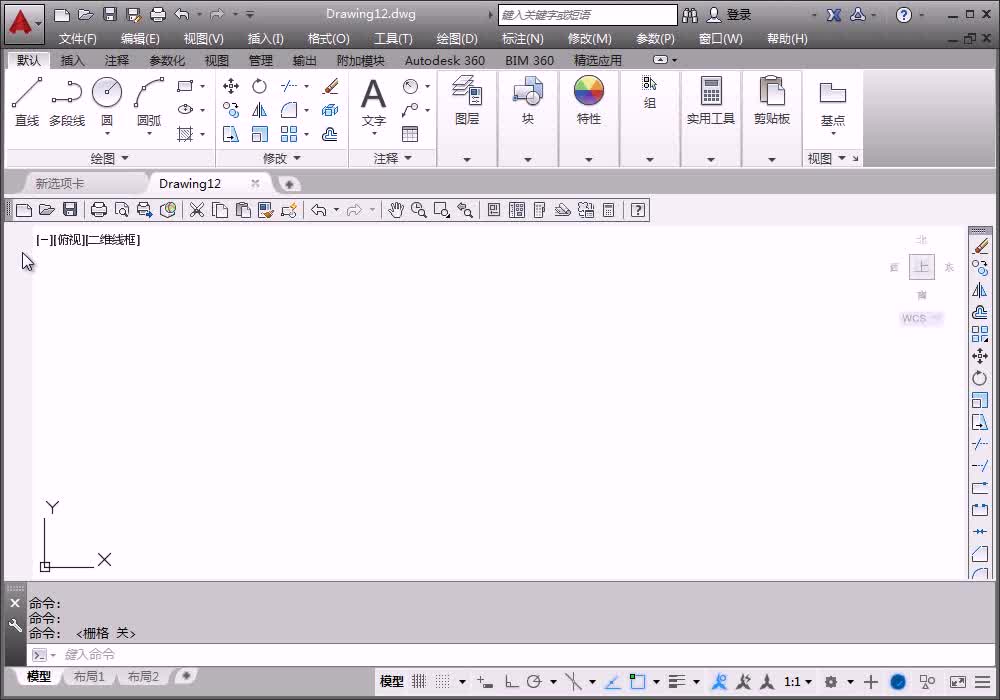Viewport: 1000px width, 700px height.
Task: Toggle ortho mode in status bar
Action: (x=512, y=682)
